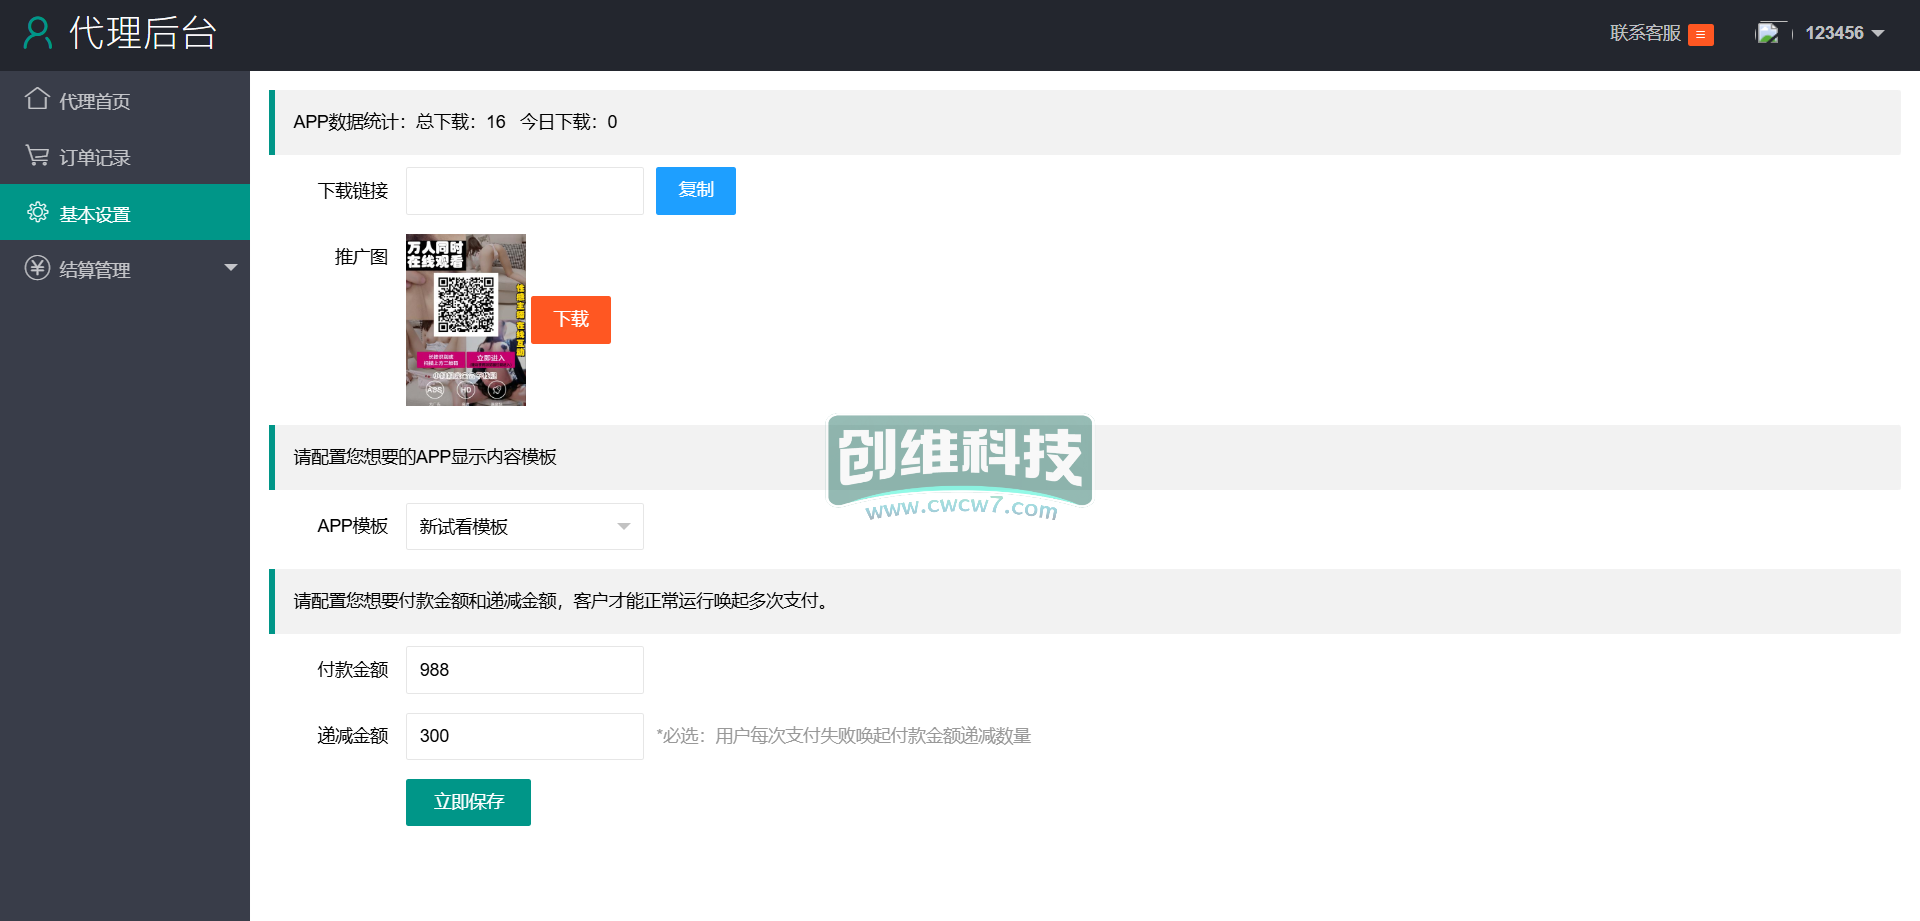Click the 联系客服 link text
This screenshot has height=921, width=1920.
[1645, 33]
